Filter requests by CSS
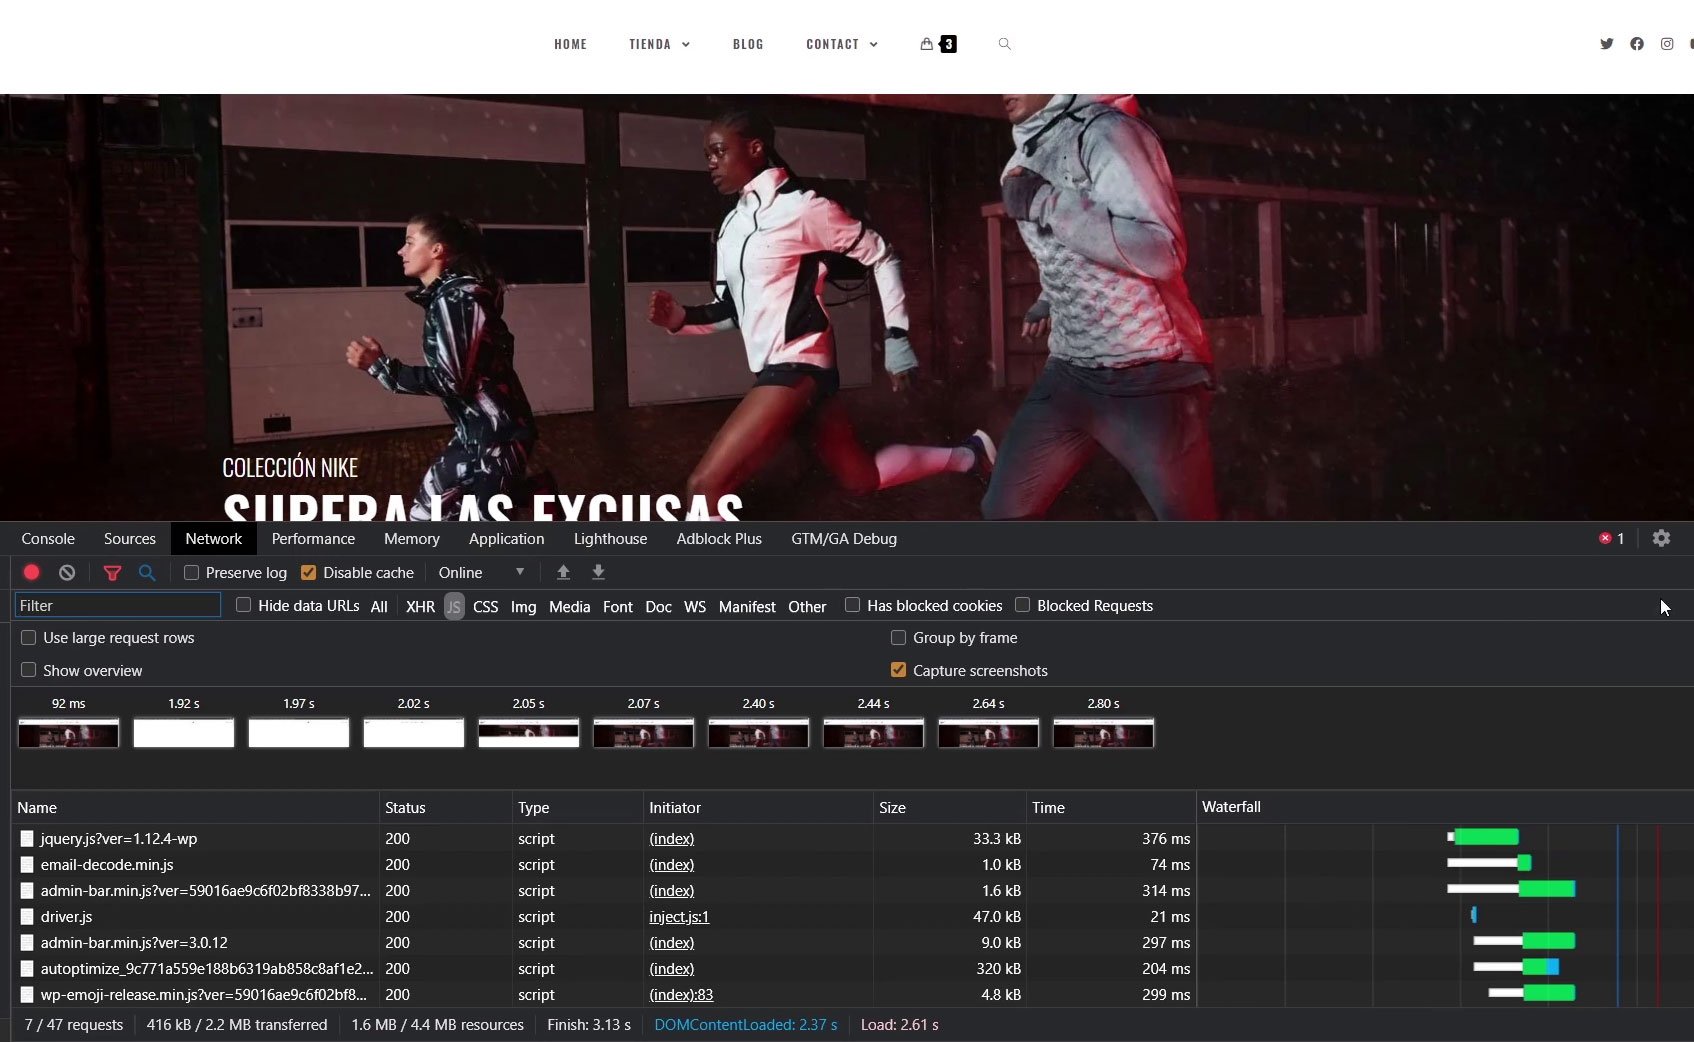Screen dimensions: 1694x1042 tap(485, 606)
